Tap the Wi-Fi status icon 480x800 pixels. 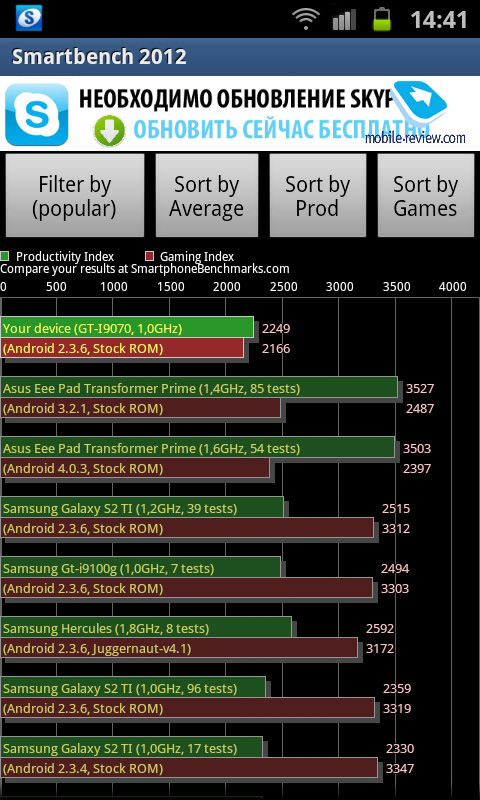(x=306, y=19)
